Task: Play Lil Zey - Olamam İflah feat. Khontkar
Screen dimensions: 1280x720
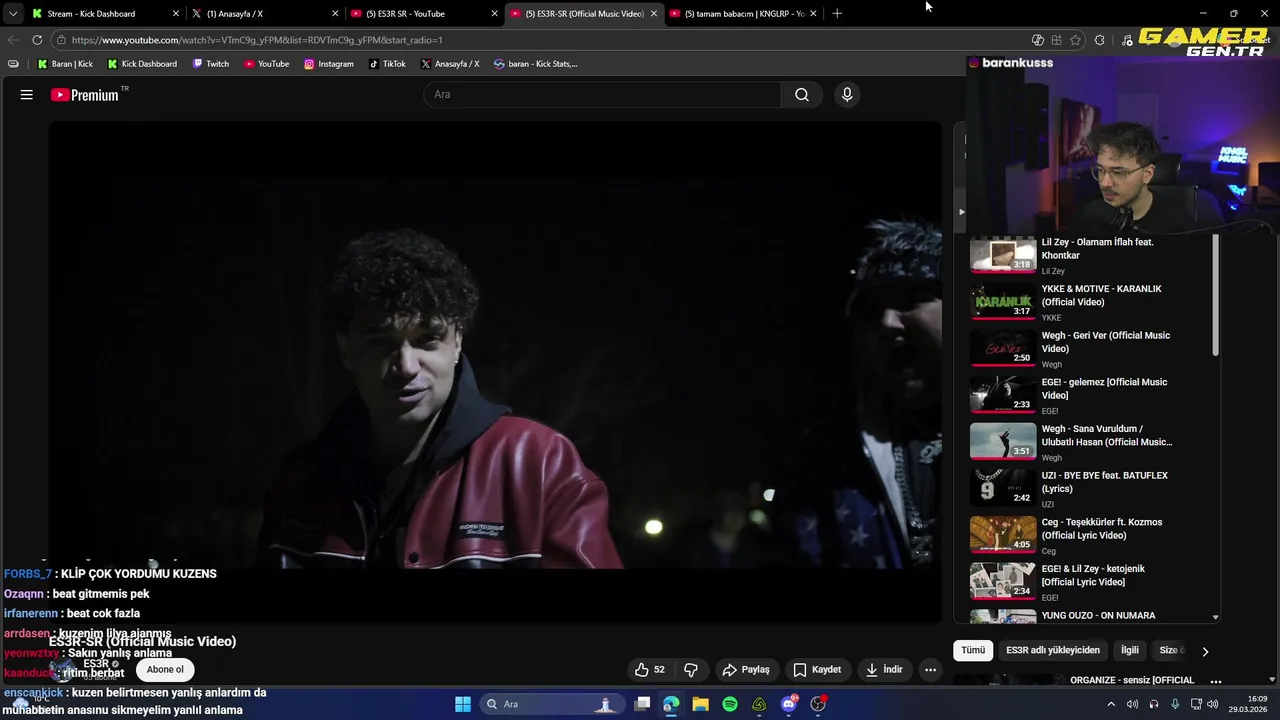Action: tap(1090, 255)
